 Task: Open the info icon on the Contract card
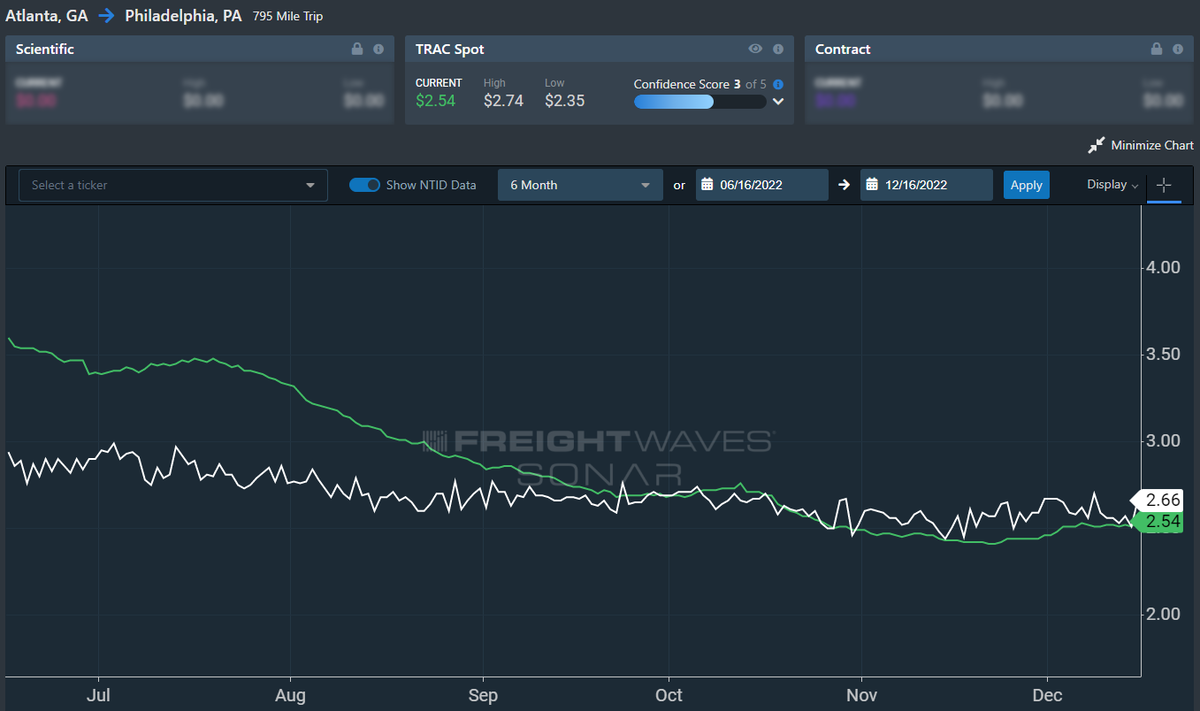coord(1178,49)
